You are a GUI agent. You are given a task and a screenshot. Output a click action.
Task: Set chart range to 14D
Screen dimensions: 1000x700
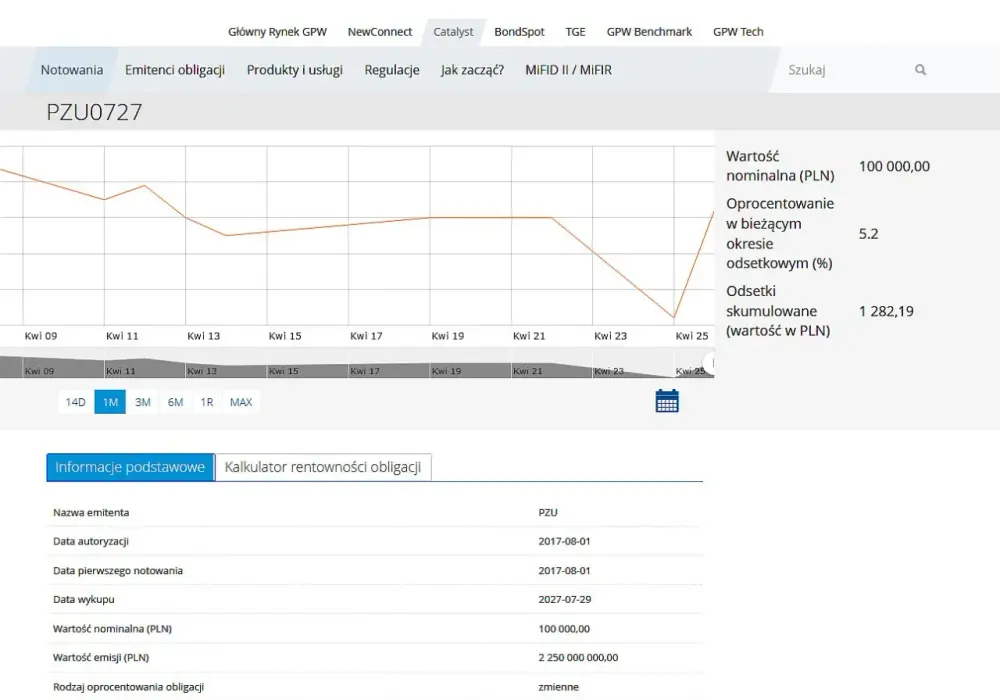(x=75, y=402)
